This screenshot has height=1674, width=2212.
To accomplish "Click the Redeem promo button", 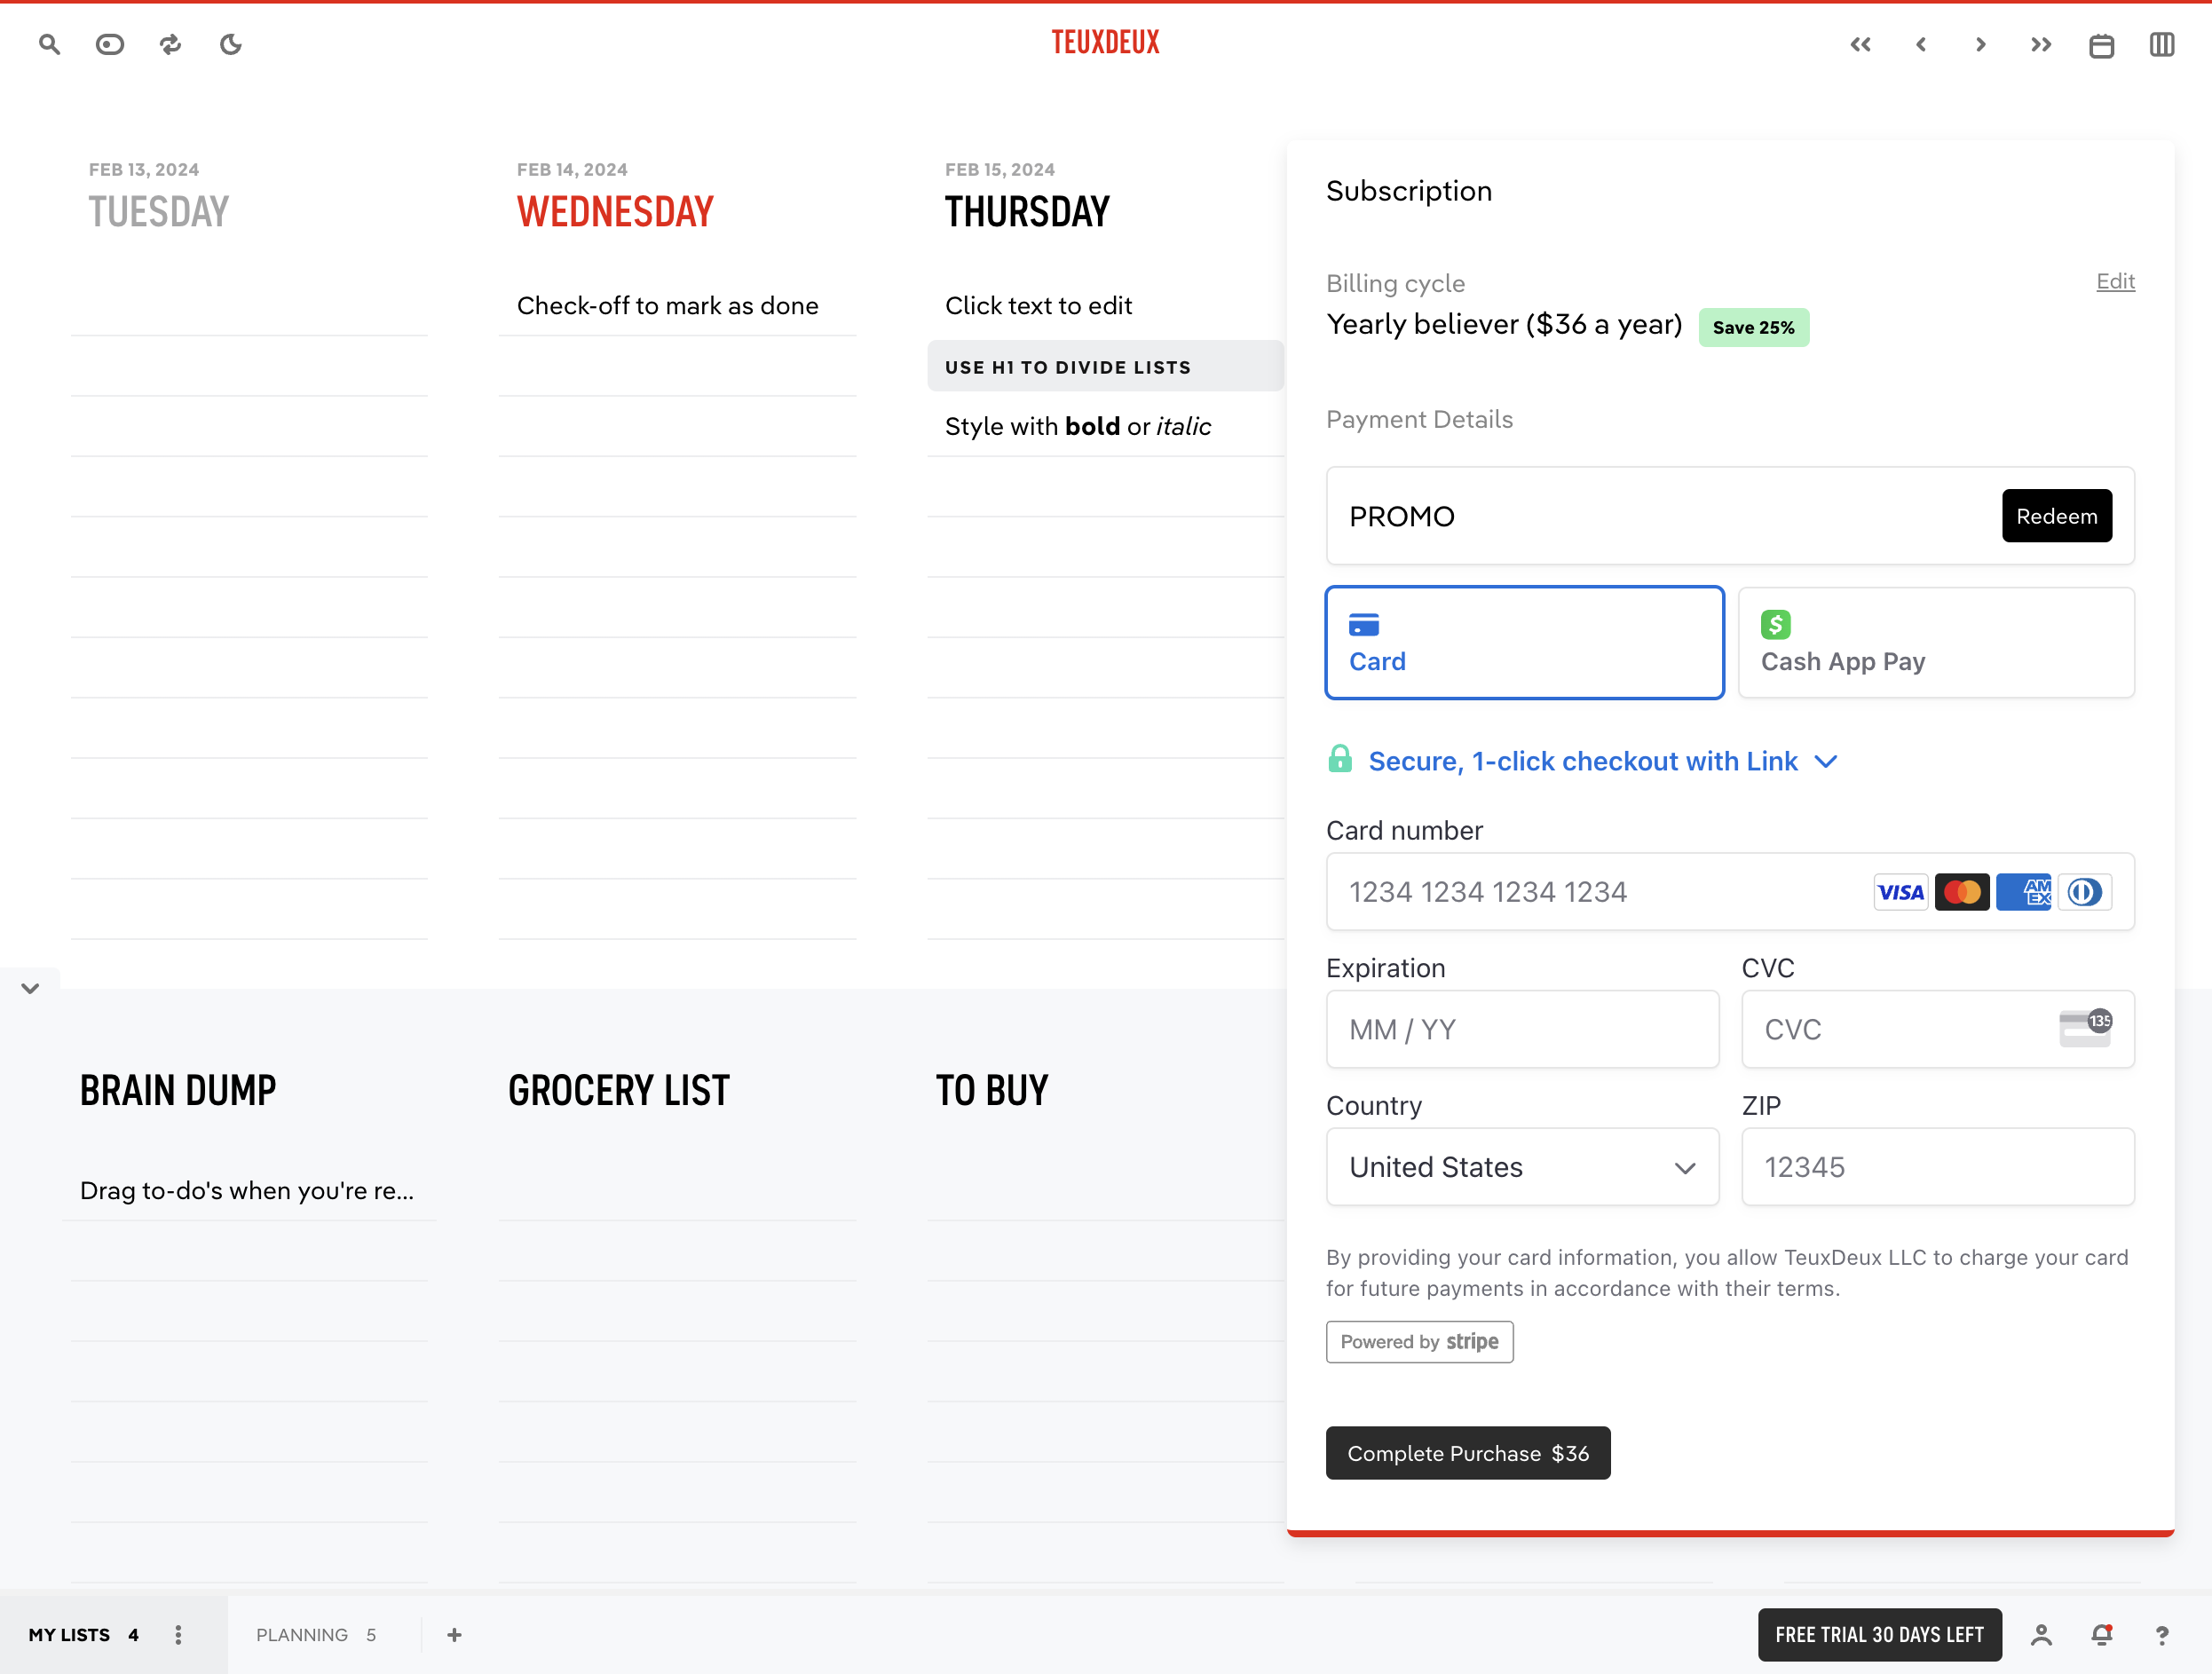I will point(2056,516).
